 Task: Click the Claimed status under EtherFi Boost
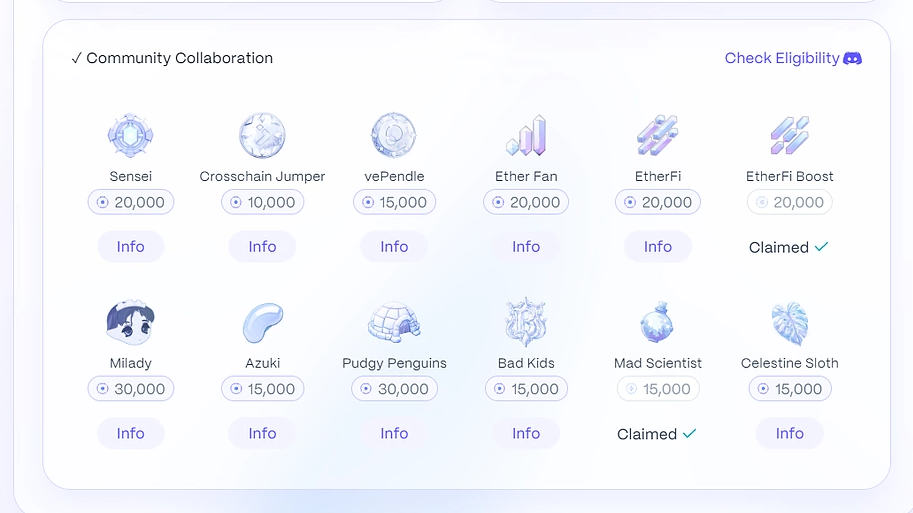789,247
